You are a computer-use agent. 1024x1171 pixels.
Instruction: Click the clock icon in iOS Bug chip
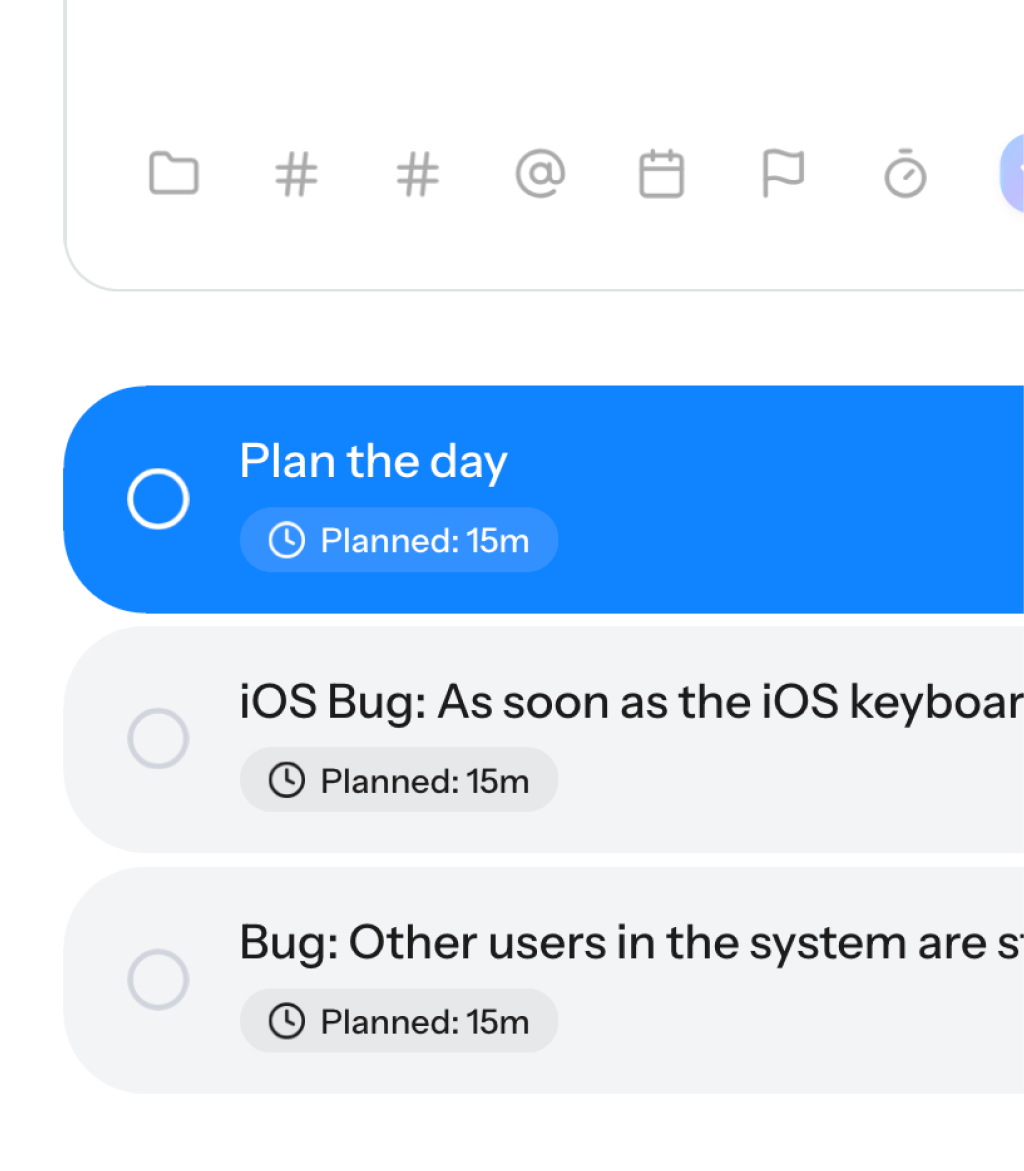point(287,781)
